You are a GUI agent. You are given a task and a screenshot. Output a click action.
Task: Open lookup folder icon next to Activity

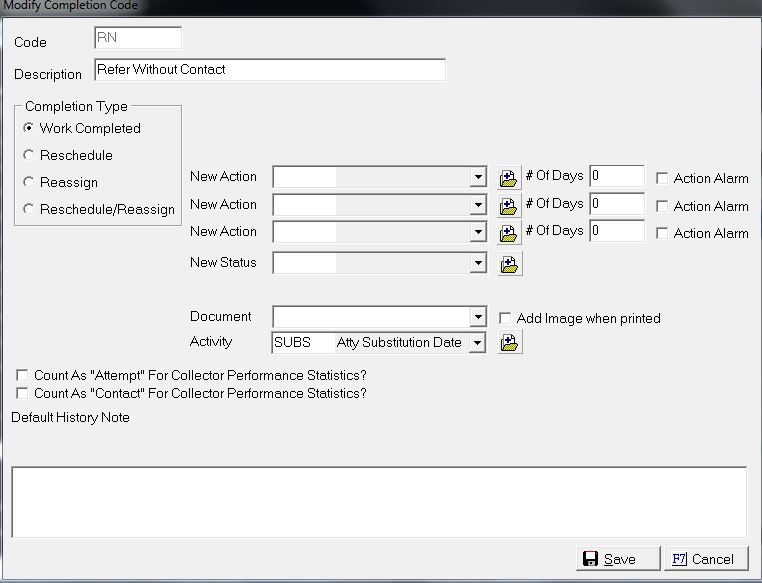(509, 343)
